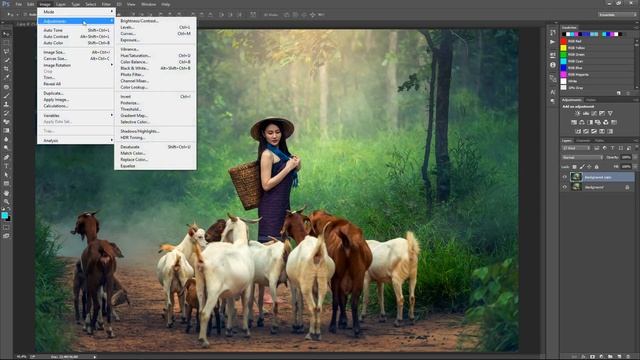
Task: Select the Brush tool
Action: pyautogui.click(x=6, y=96)
